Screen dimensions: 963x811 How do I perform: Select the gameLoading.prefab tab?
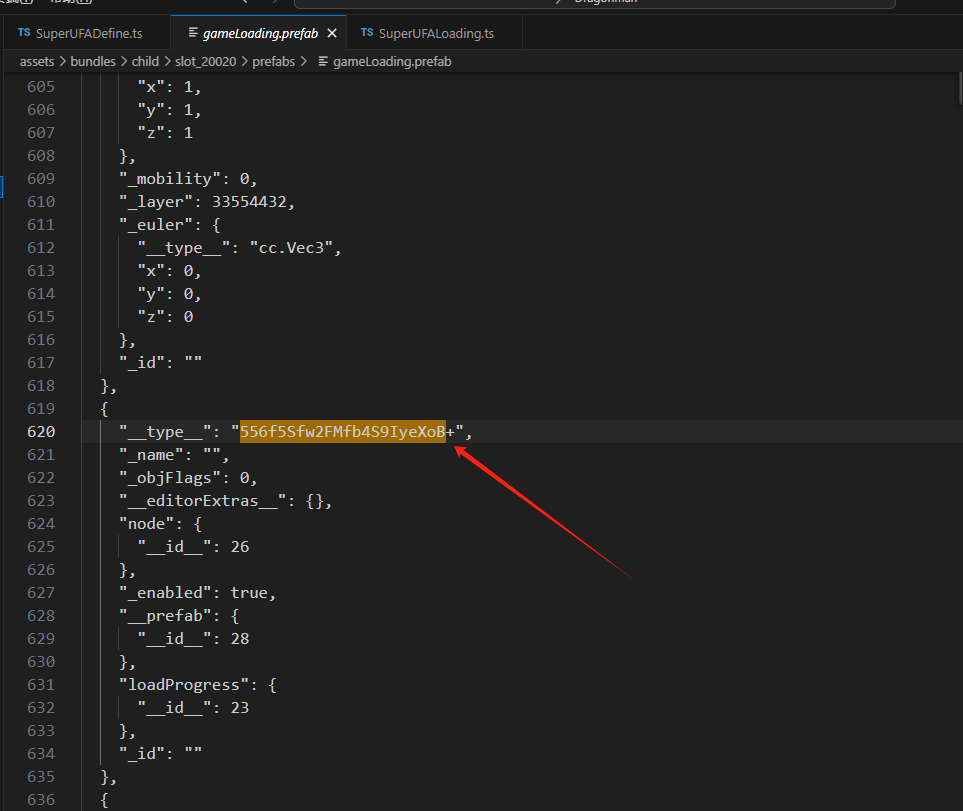(x=259, y=33)
